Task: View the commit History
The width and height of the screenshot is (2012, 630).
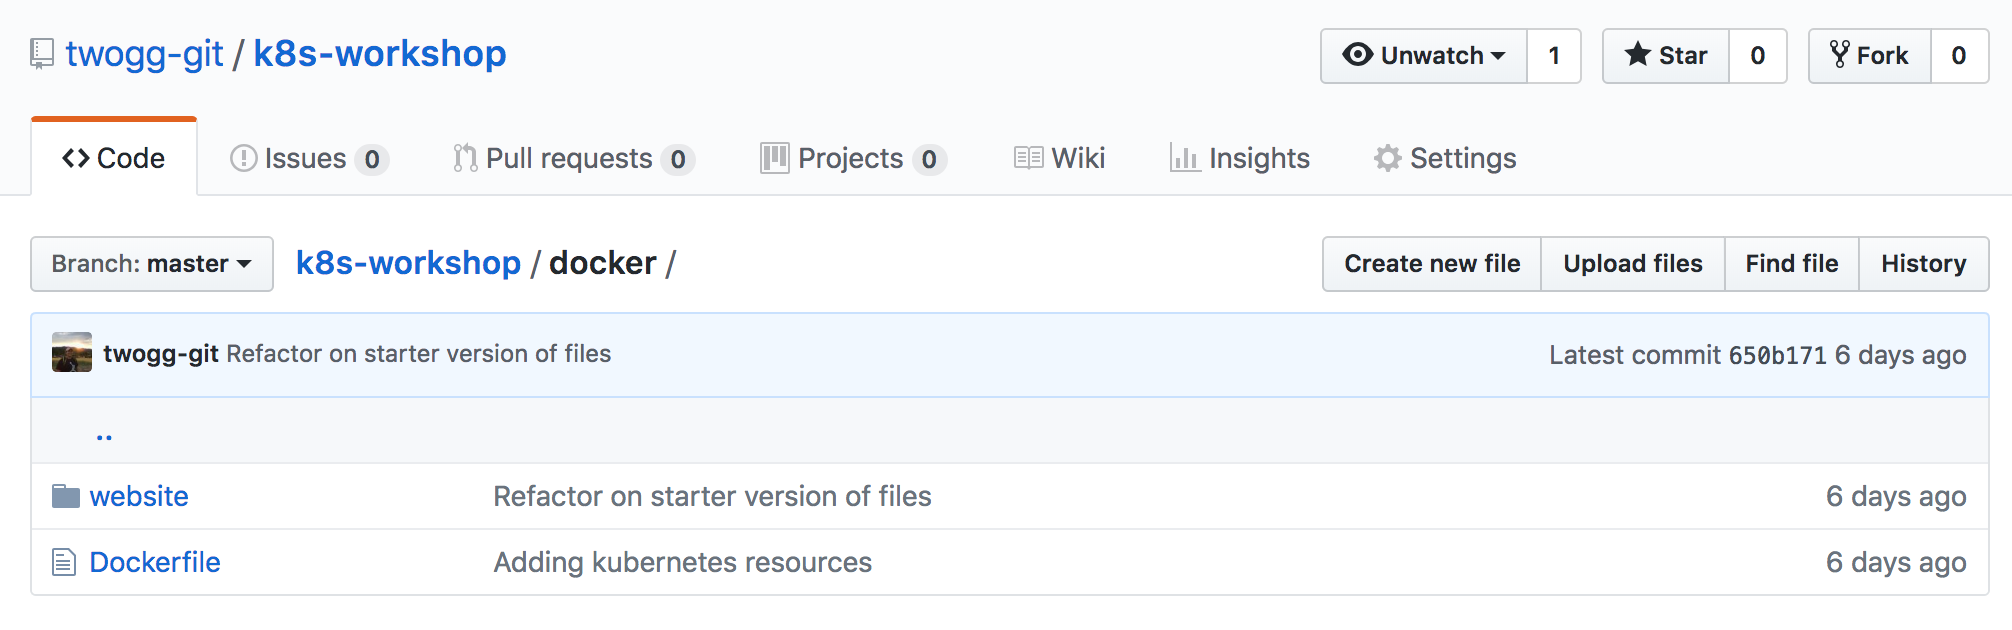Action: click(x=1924, y=264)
